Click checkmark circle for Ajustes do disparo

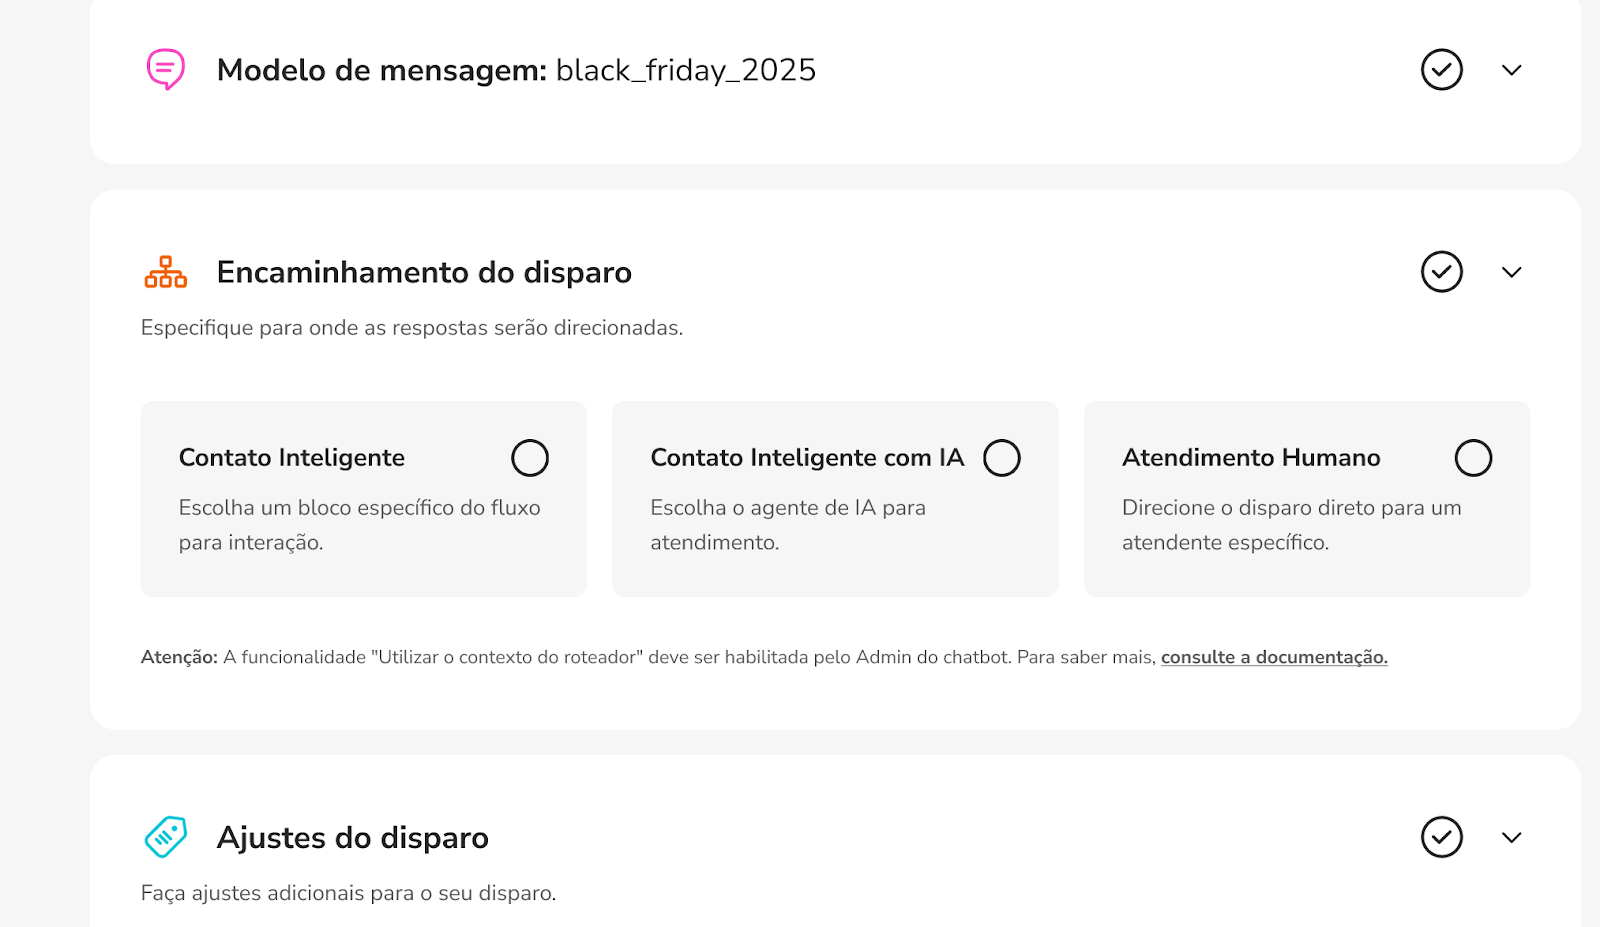click(x=1441, y=837)
